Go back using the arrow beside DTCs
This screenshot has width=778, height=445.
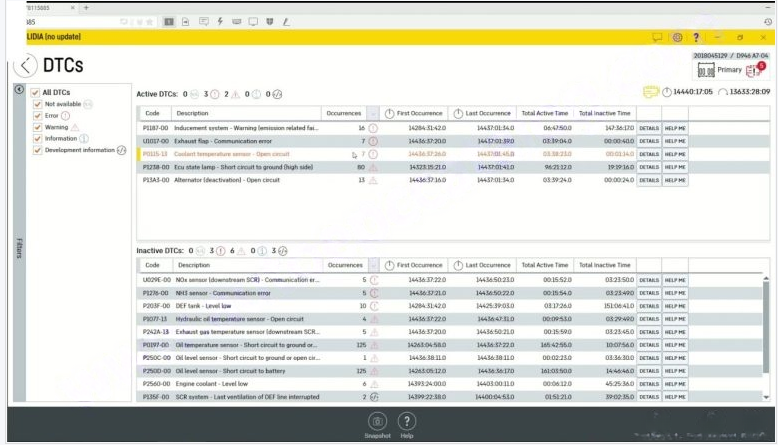[x=25, y=65]
